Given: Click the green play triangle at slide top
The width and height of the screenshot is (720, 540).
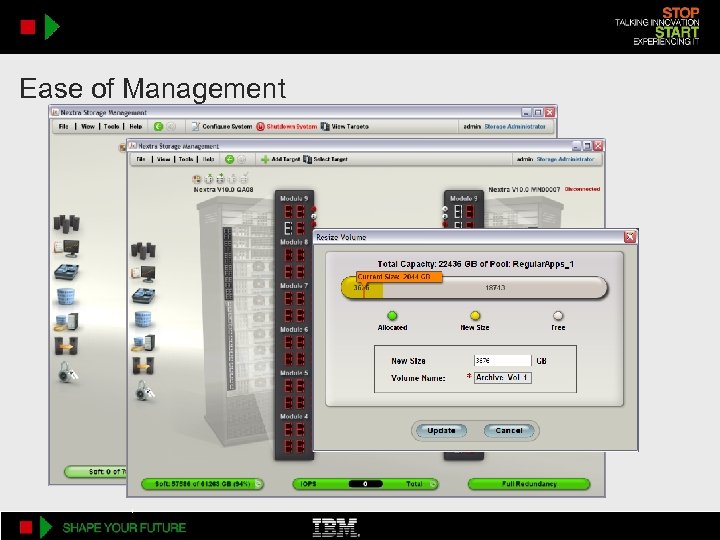Looking at the screenshot, I should 52,27.
